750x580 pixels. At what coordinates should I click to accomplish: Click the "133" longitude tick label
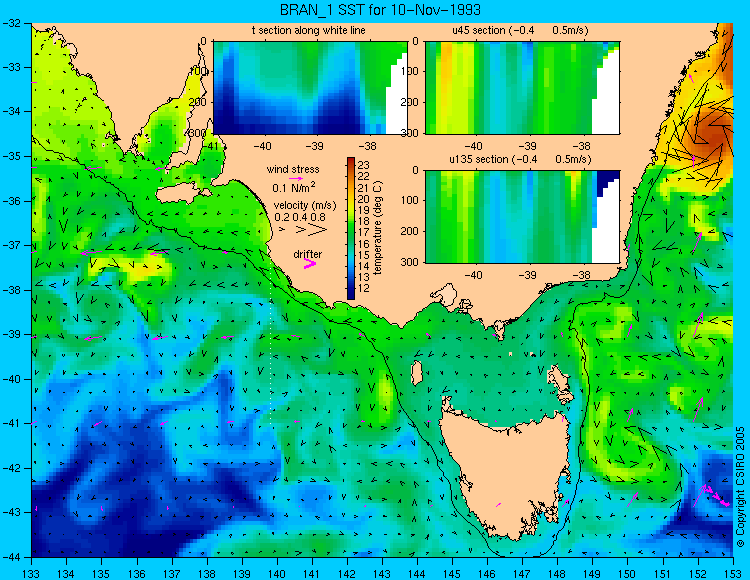(x=32, y=573)
